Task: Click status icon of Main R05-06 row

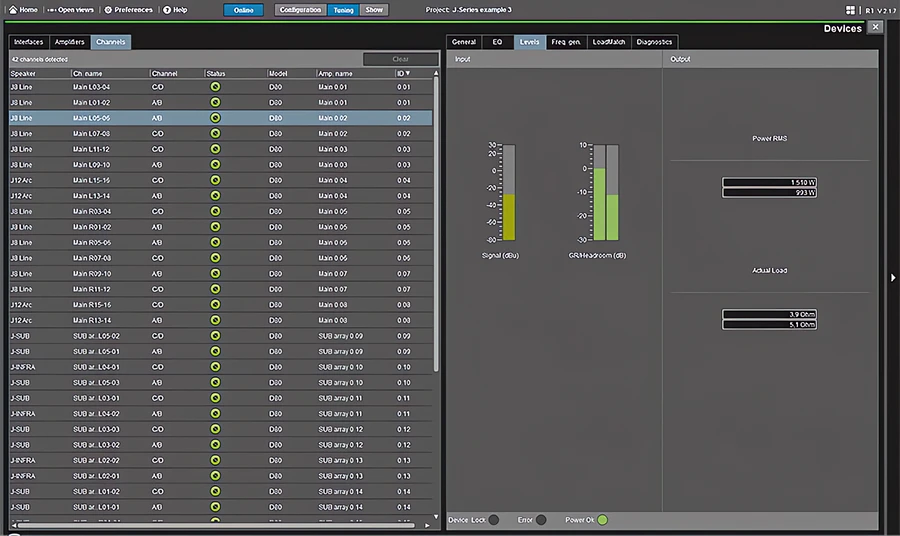Action: [215, 242]
